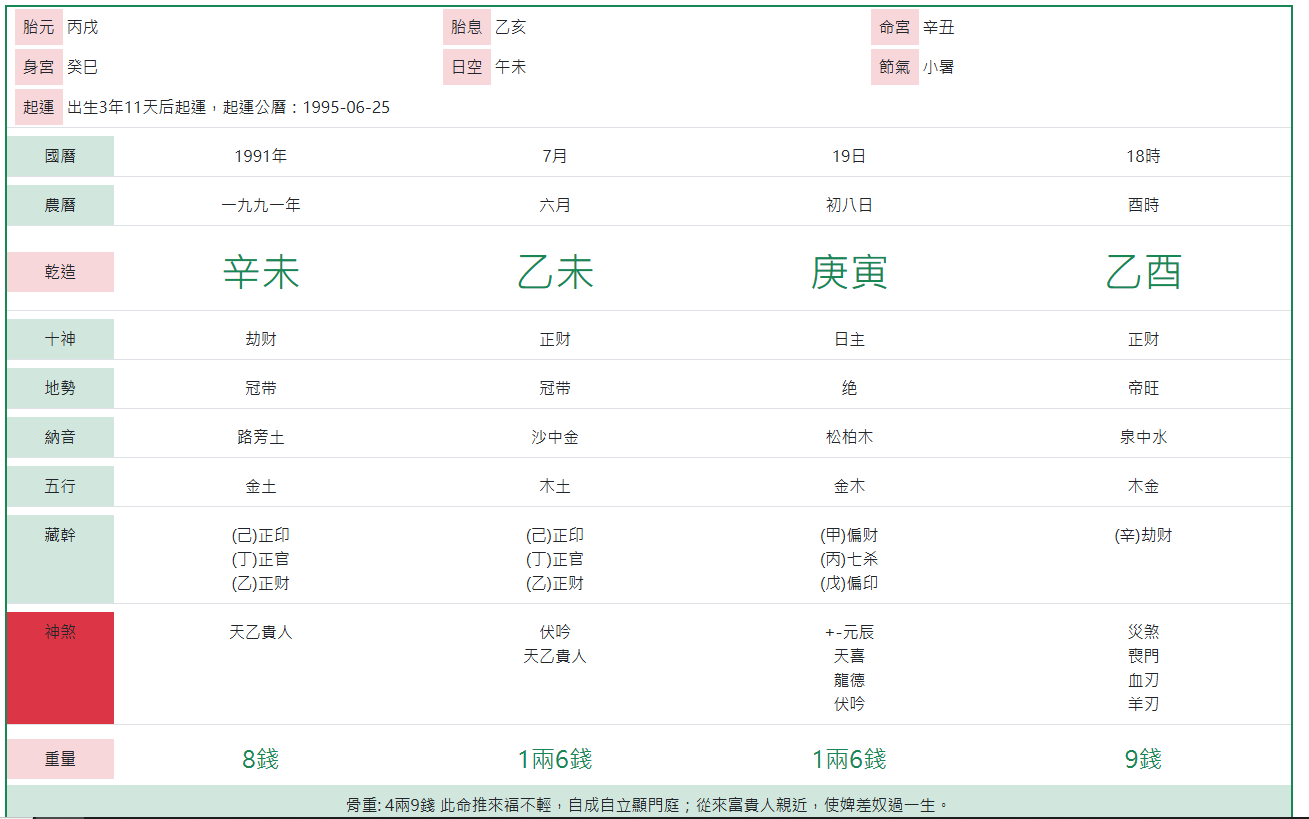This screenshot has width=1309, height=819.
Task: Click the hour pillar 乙酉
Action: [1143, 271]
